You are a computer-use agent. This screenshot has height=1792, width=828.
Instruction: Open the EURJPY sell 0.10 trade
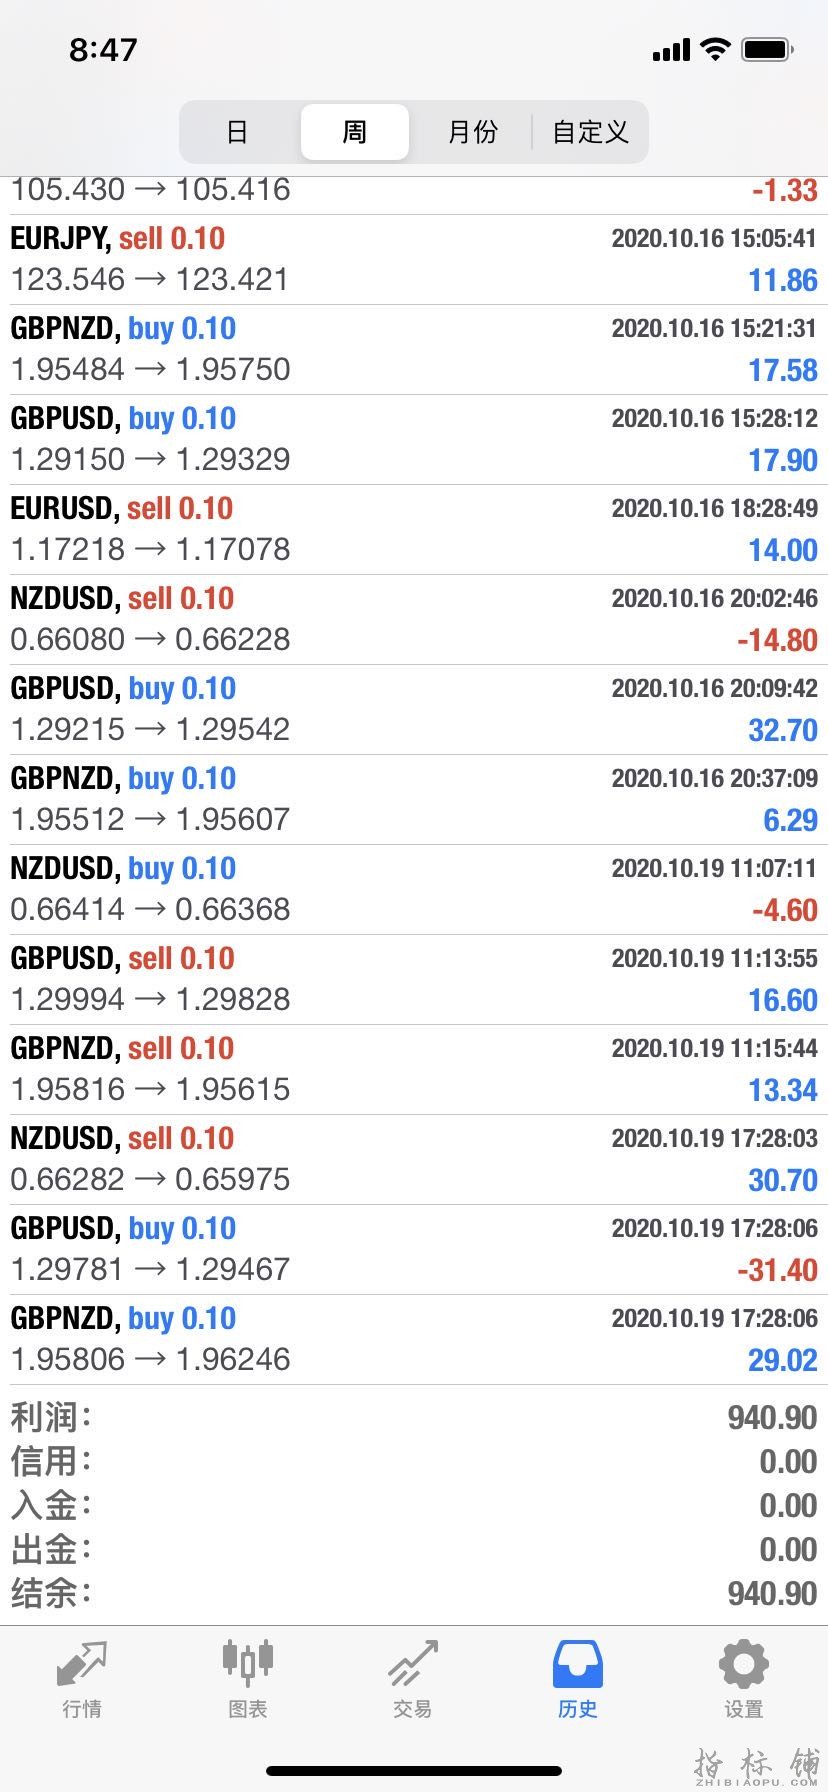pyautogui.click(x=414, y=260)
